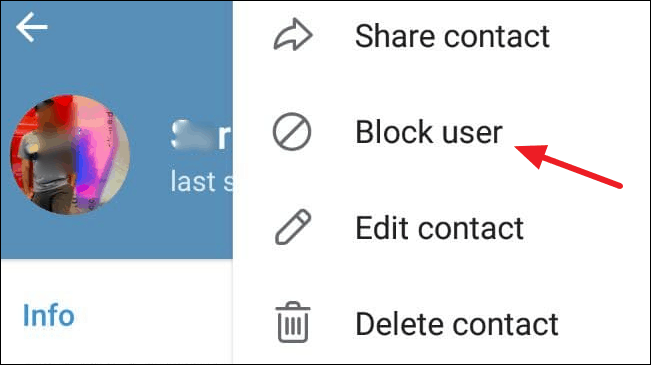The image size is (651, 365).
Task: Tap the last seen status text
Action: (x=201, y=181)
